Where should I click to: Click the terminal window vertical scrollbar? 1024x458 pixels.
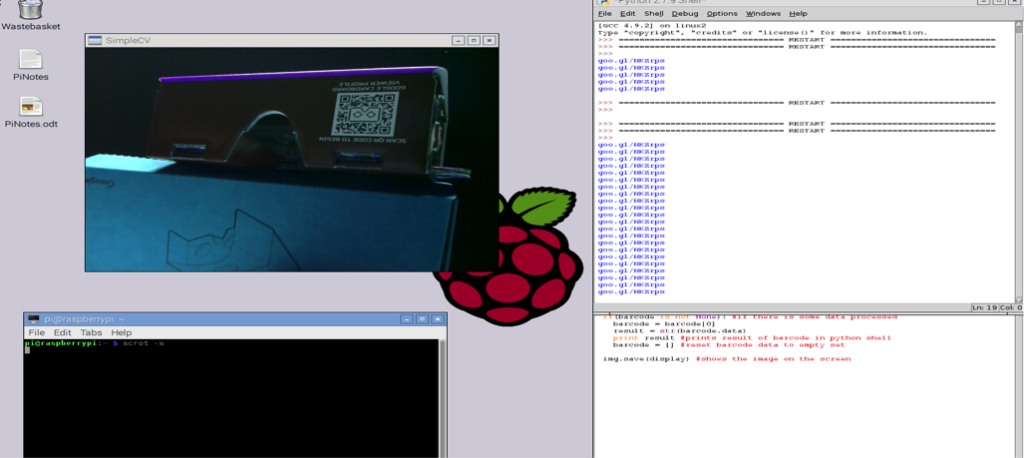pos(443,397)
